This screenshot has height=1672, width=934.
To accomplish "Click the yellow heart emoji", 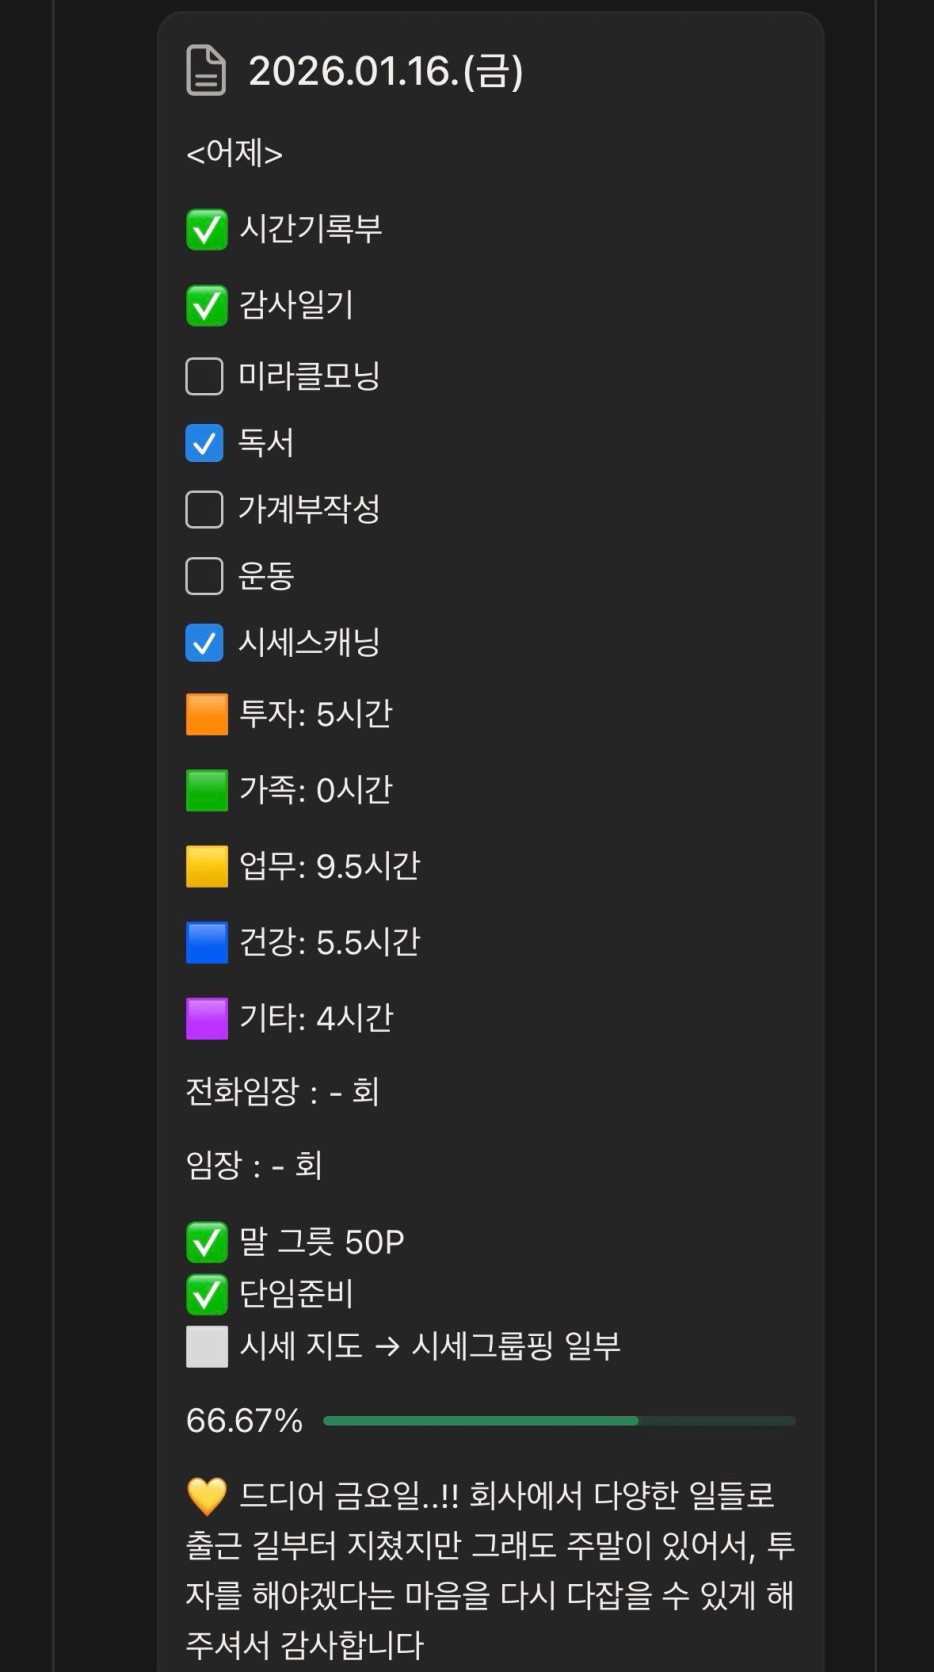I will tap(207, 1497).
